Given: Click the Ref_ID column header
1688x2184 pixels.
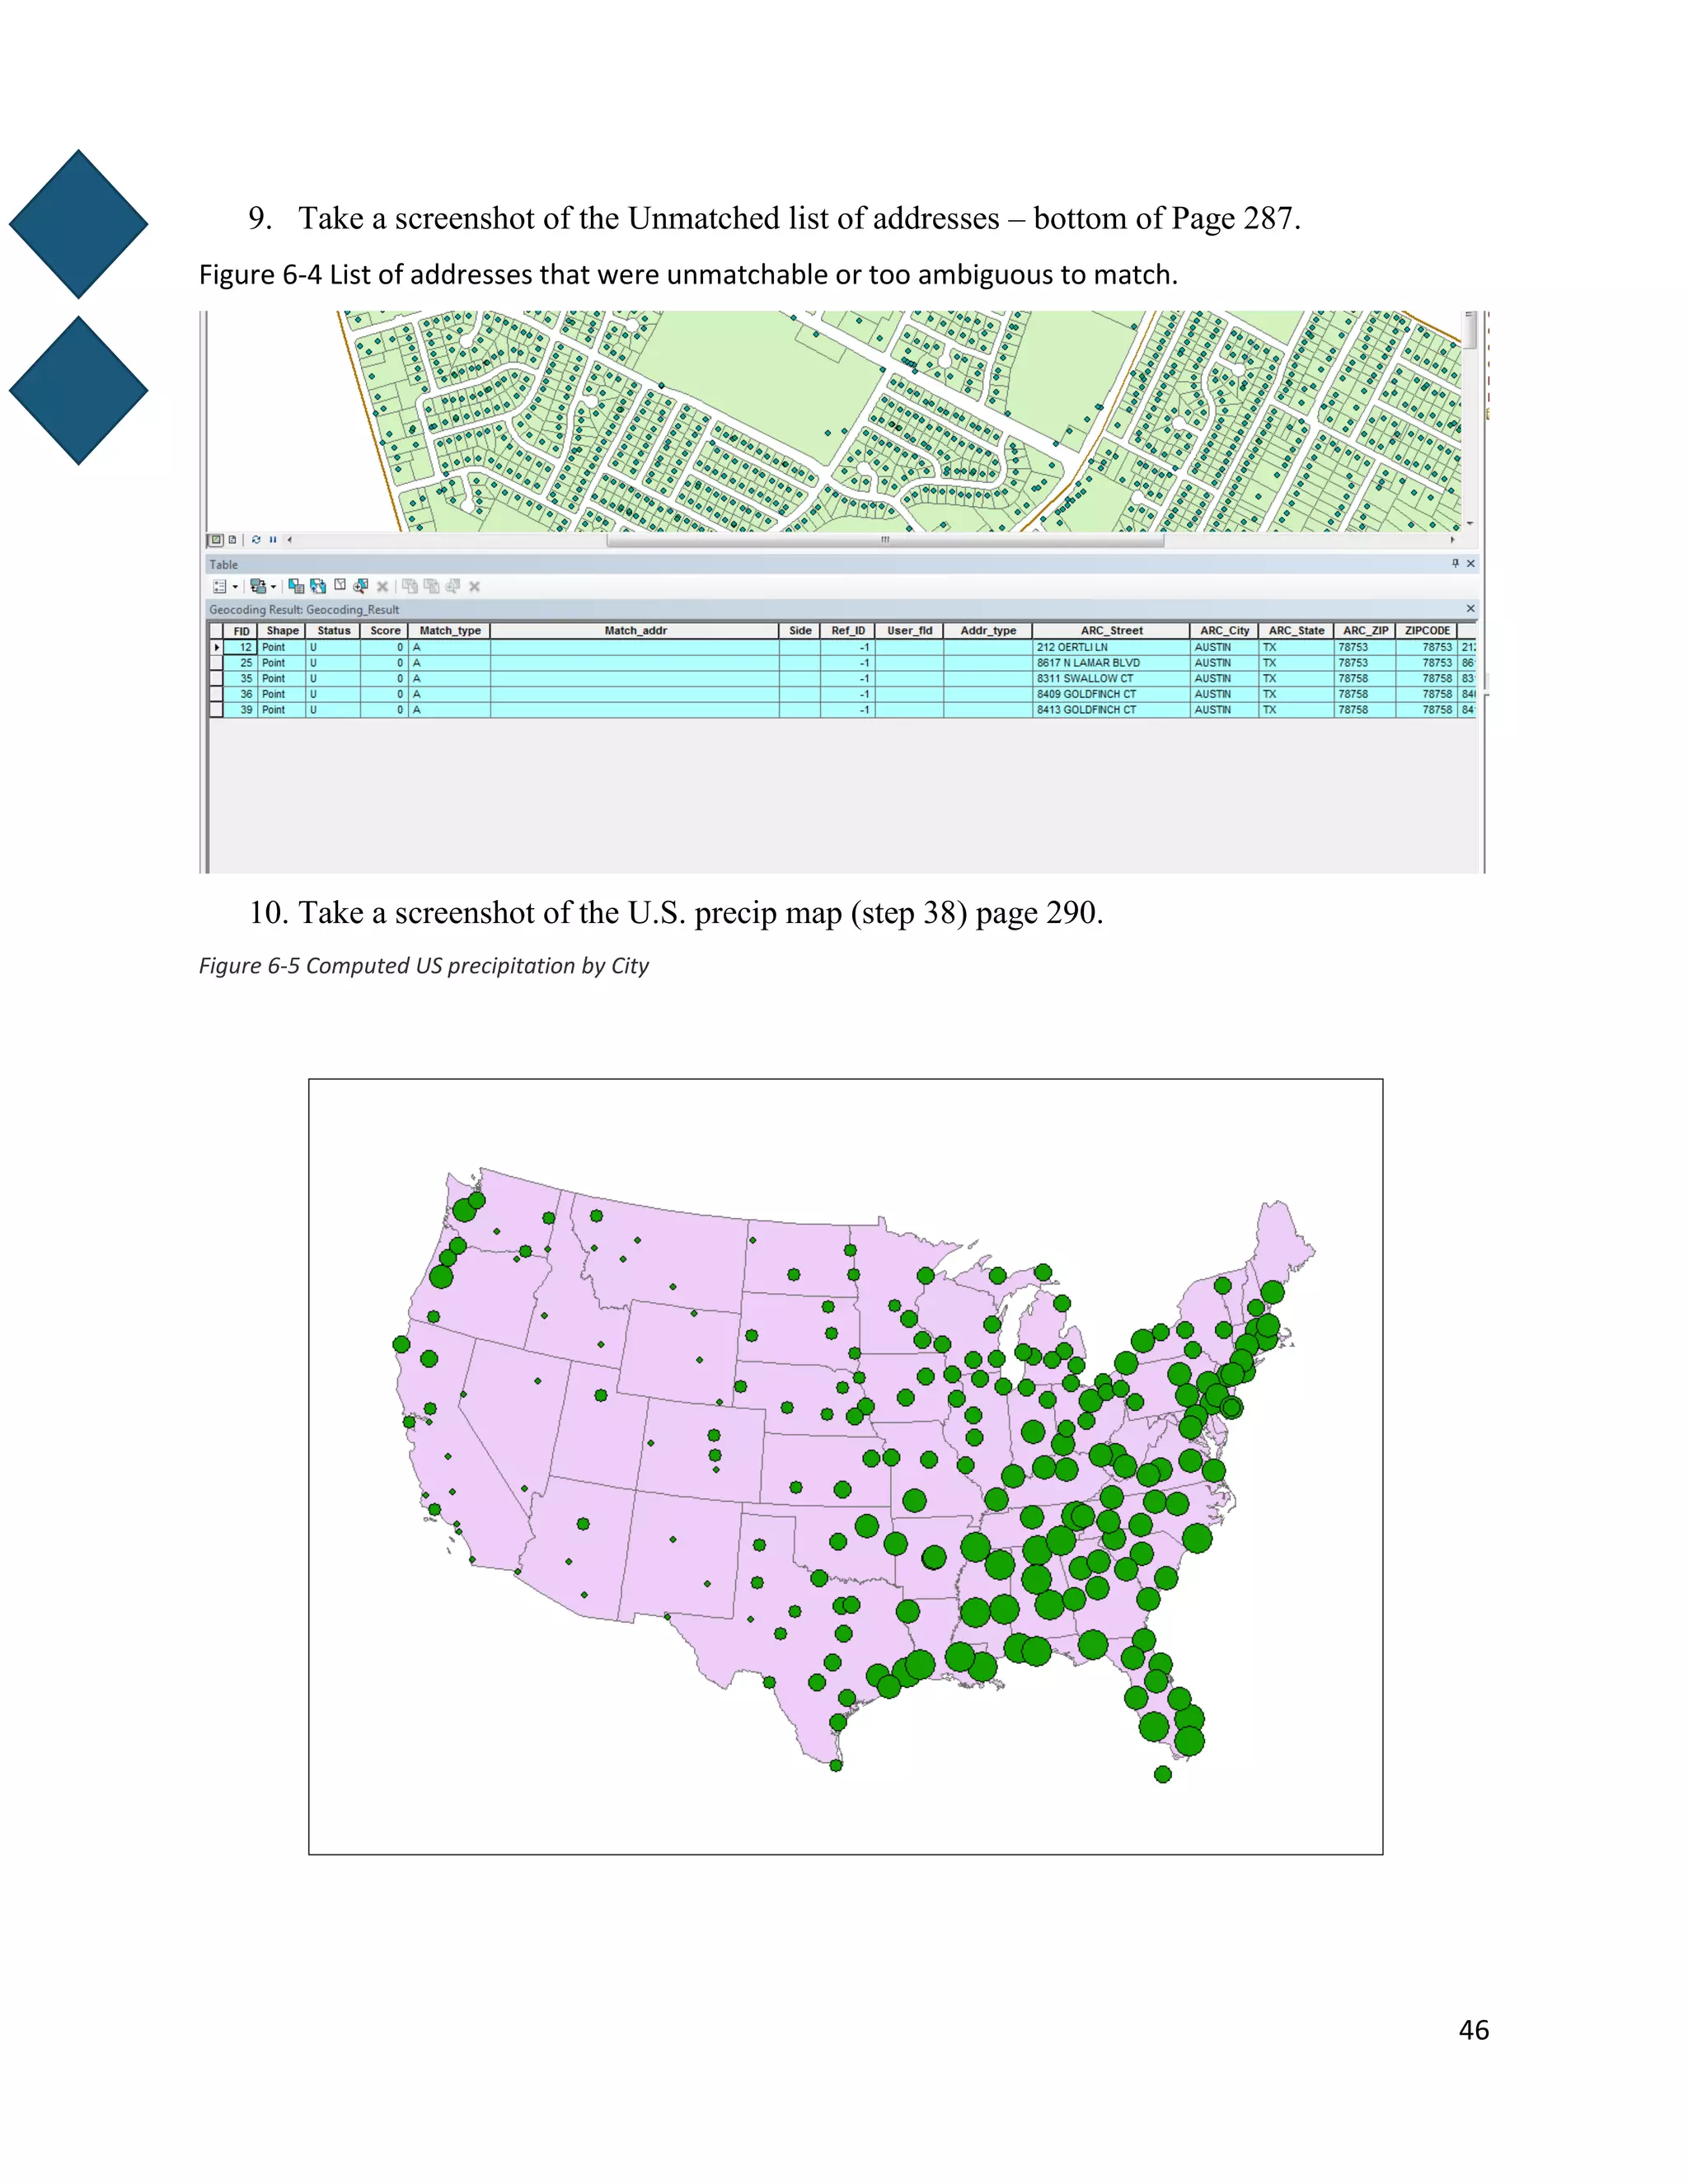Looking at the screenshot, I should coord(848,632).
